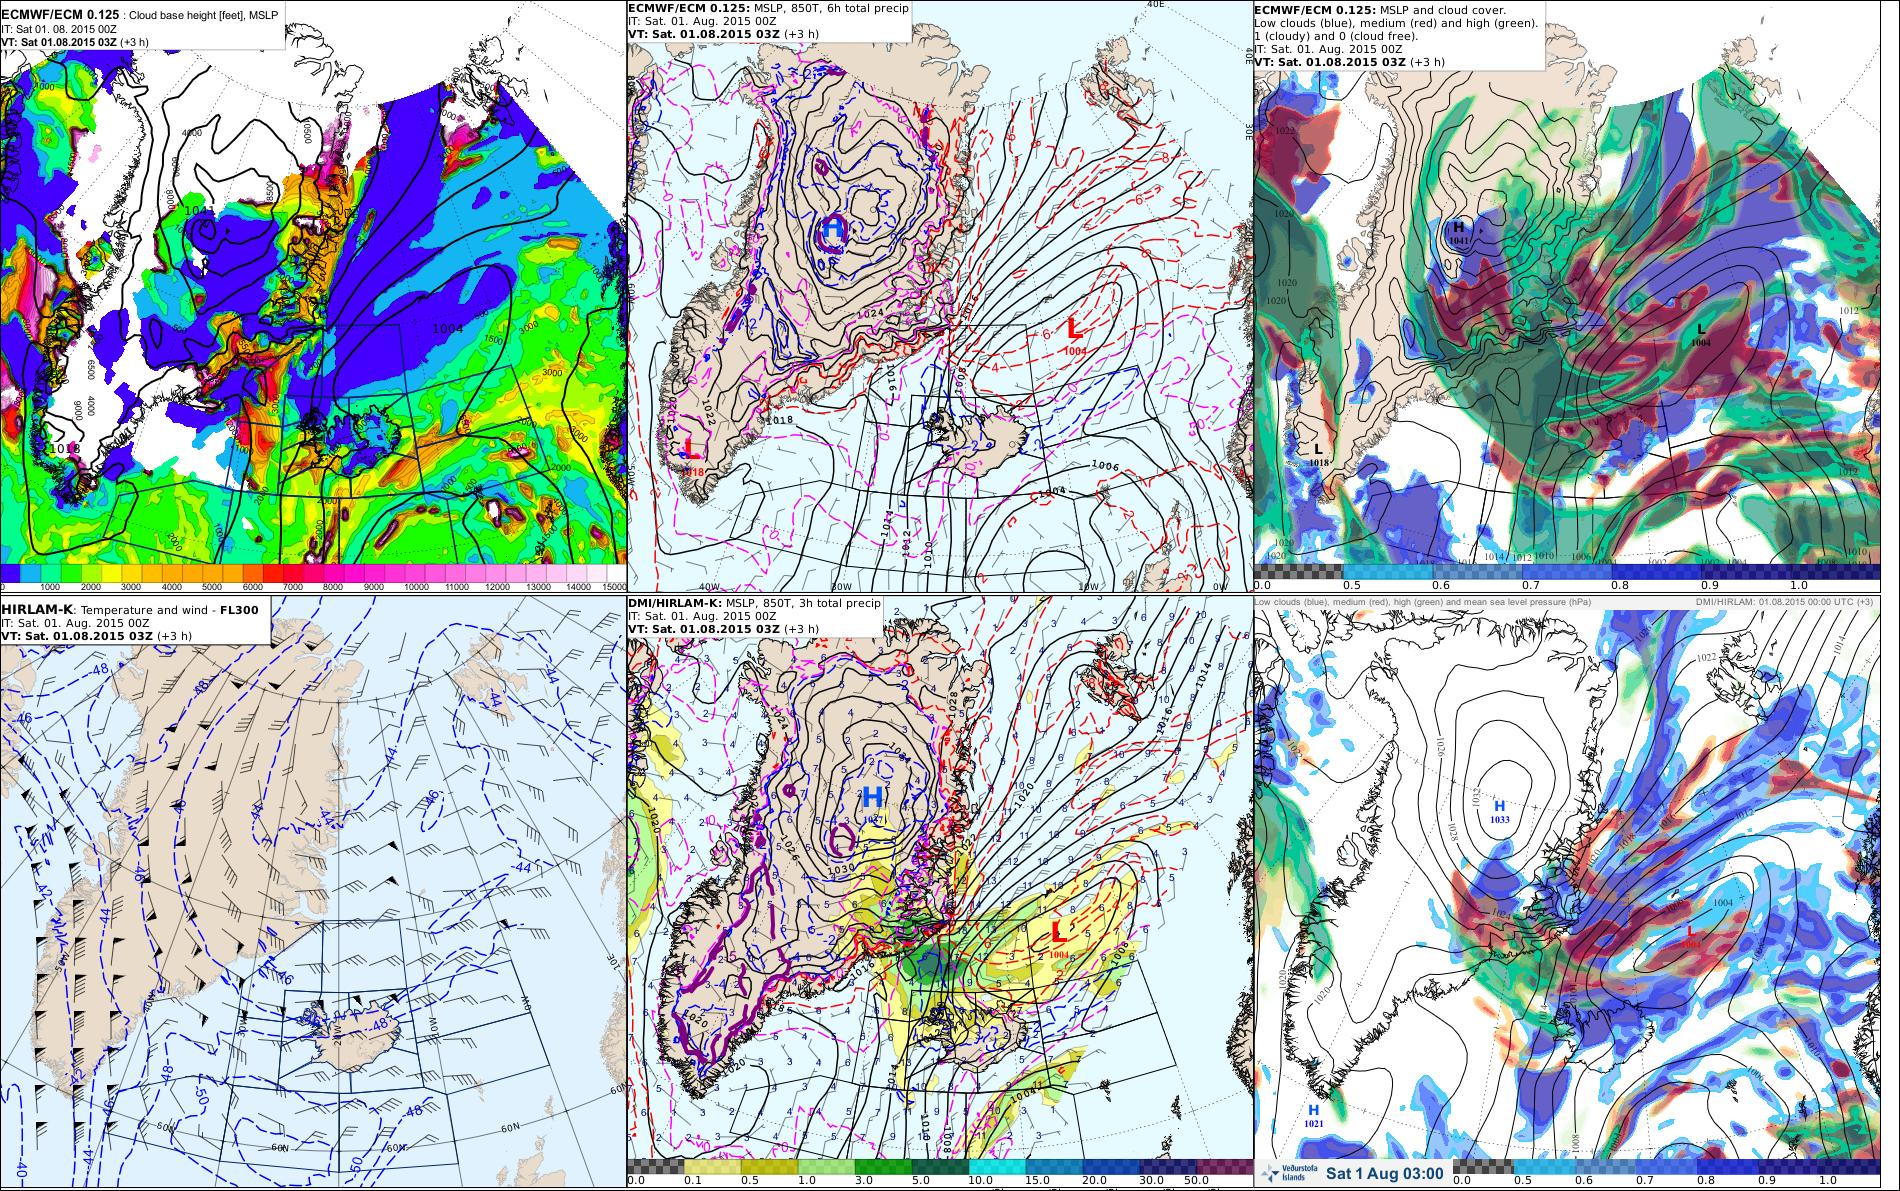
Task: Click the cloud base height map title text
Action: [x=140, y=16]
